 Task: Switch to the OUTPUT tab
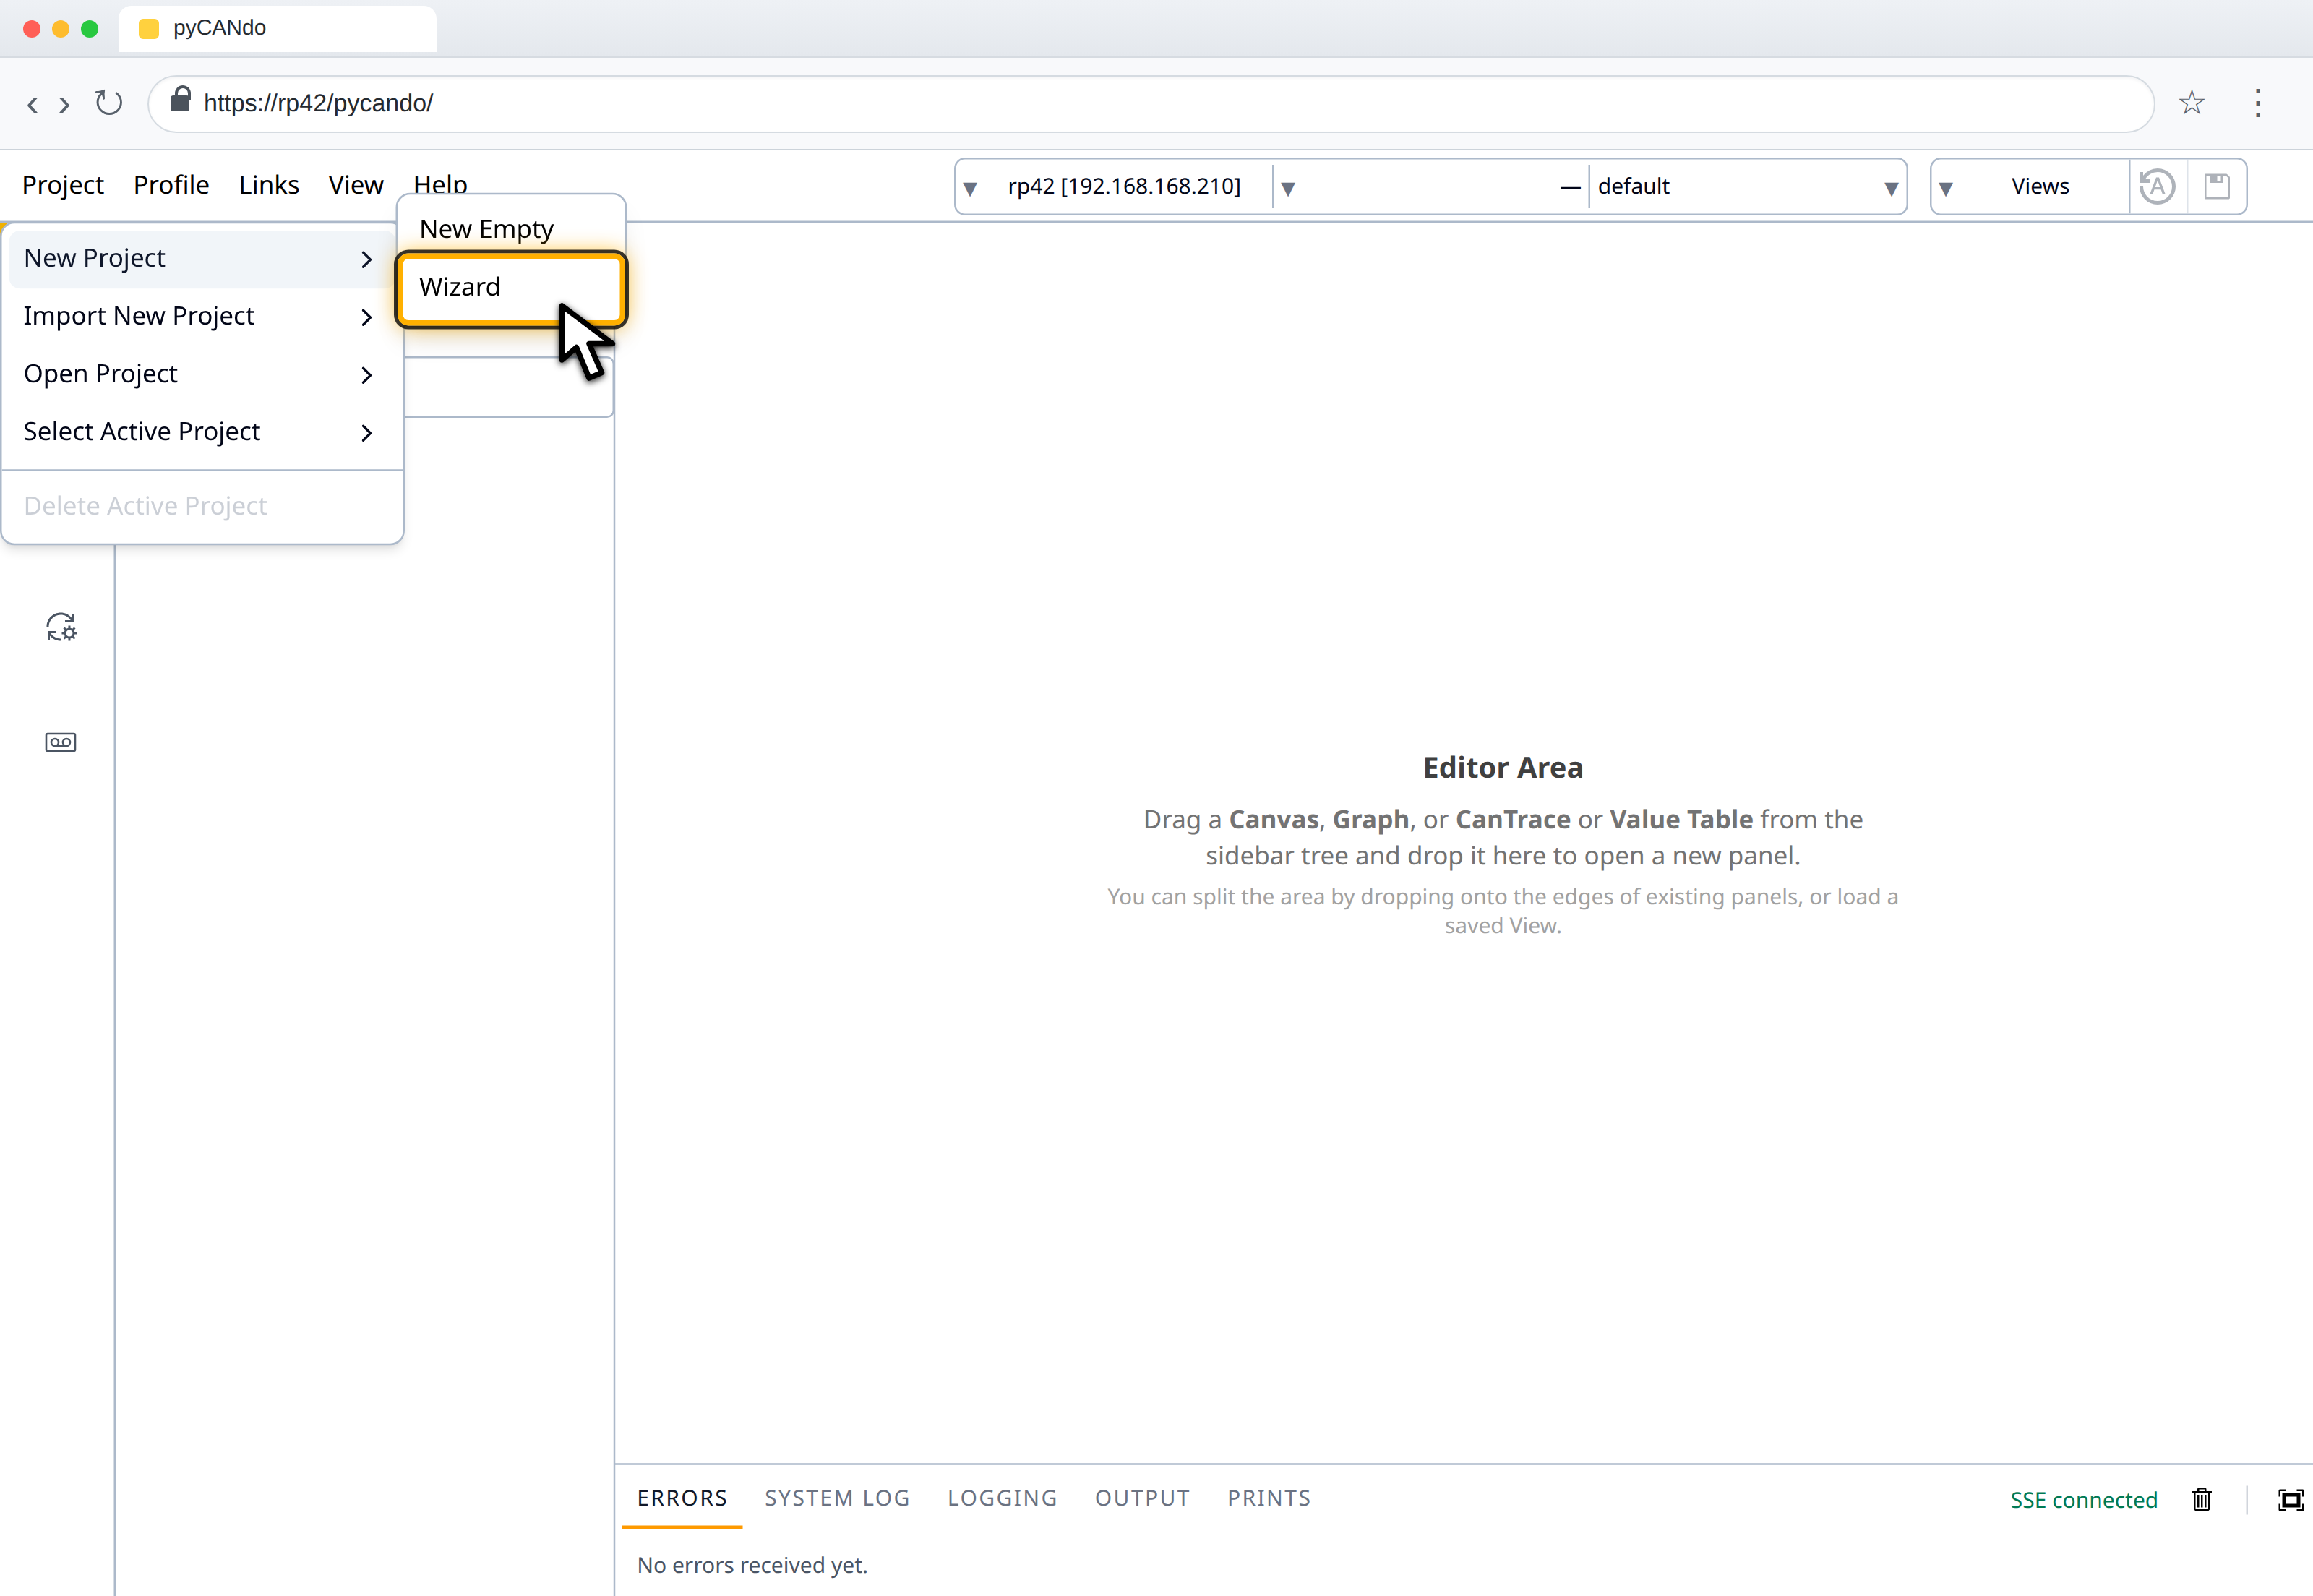tap(1142, 1498)
